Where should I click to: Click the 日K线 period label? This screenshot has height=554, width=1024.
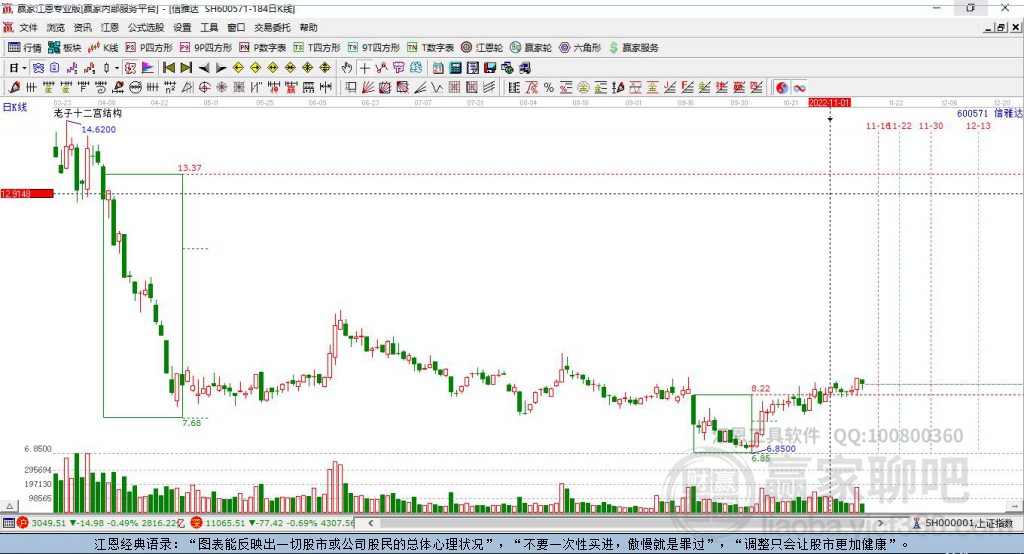[x=14, y=108]
